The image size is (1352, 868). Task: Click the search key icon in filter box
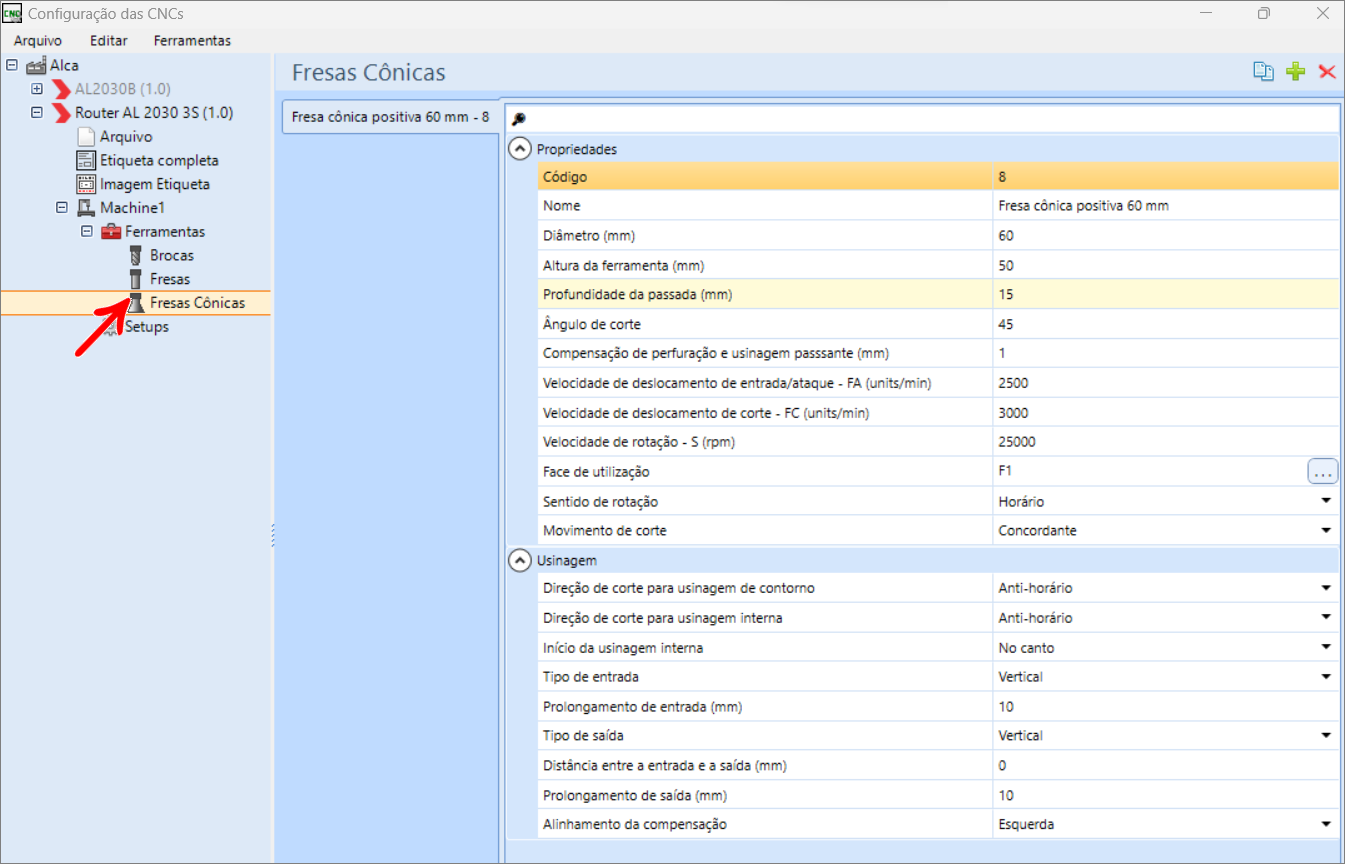[x=518, y=119]
